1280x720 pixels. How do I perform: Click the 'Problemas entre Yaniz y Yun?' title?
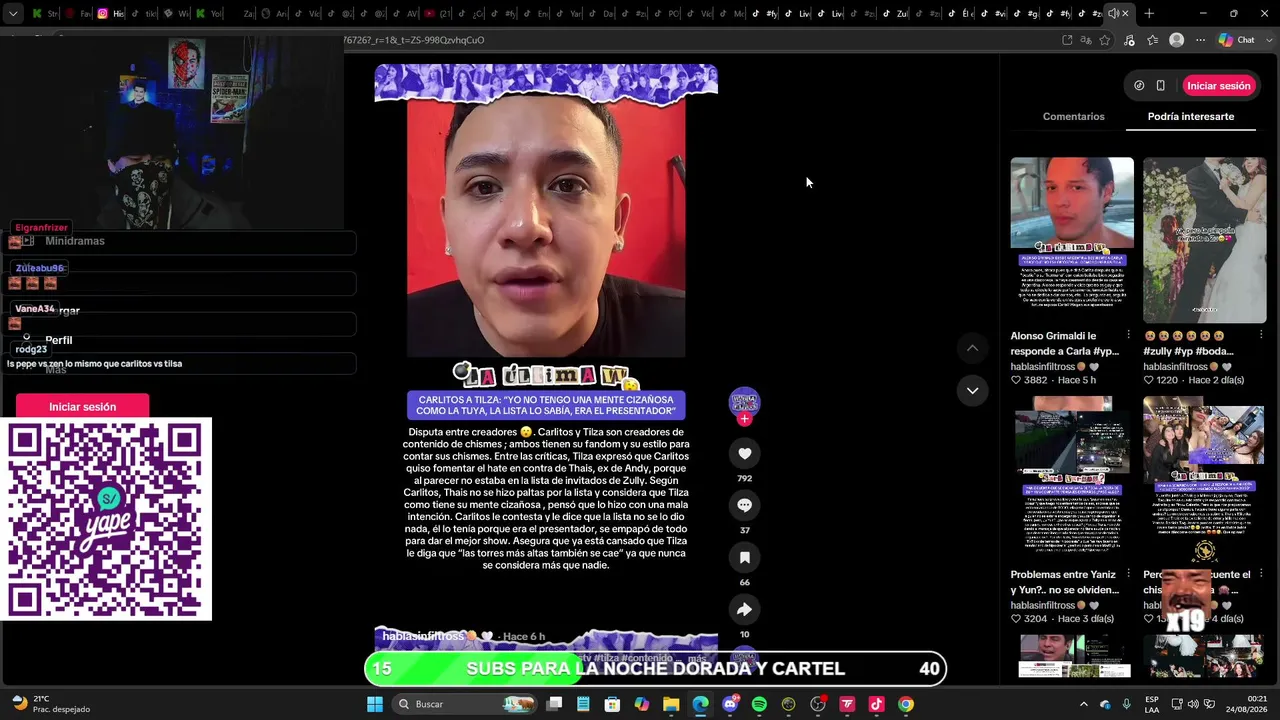click(x=1064, y=582)
